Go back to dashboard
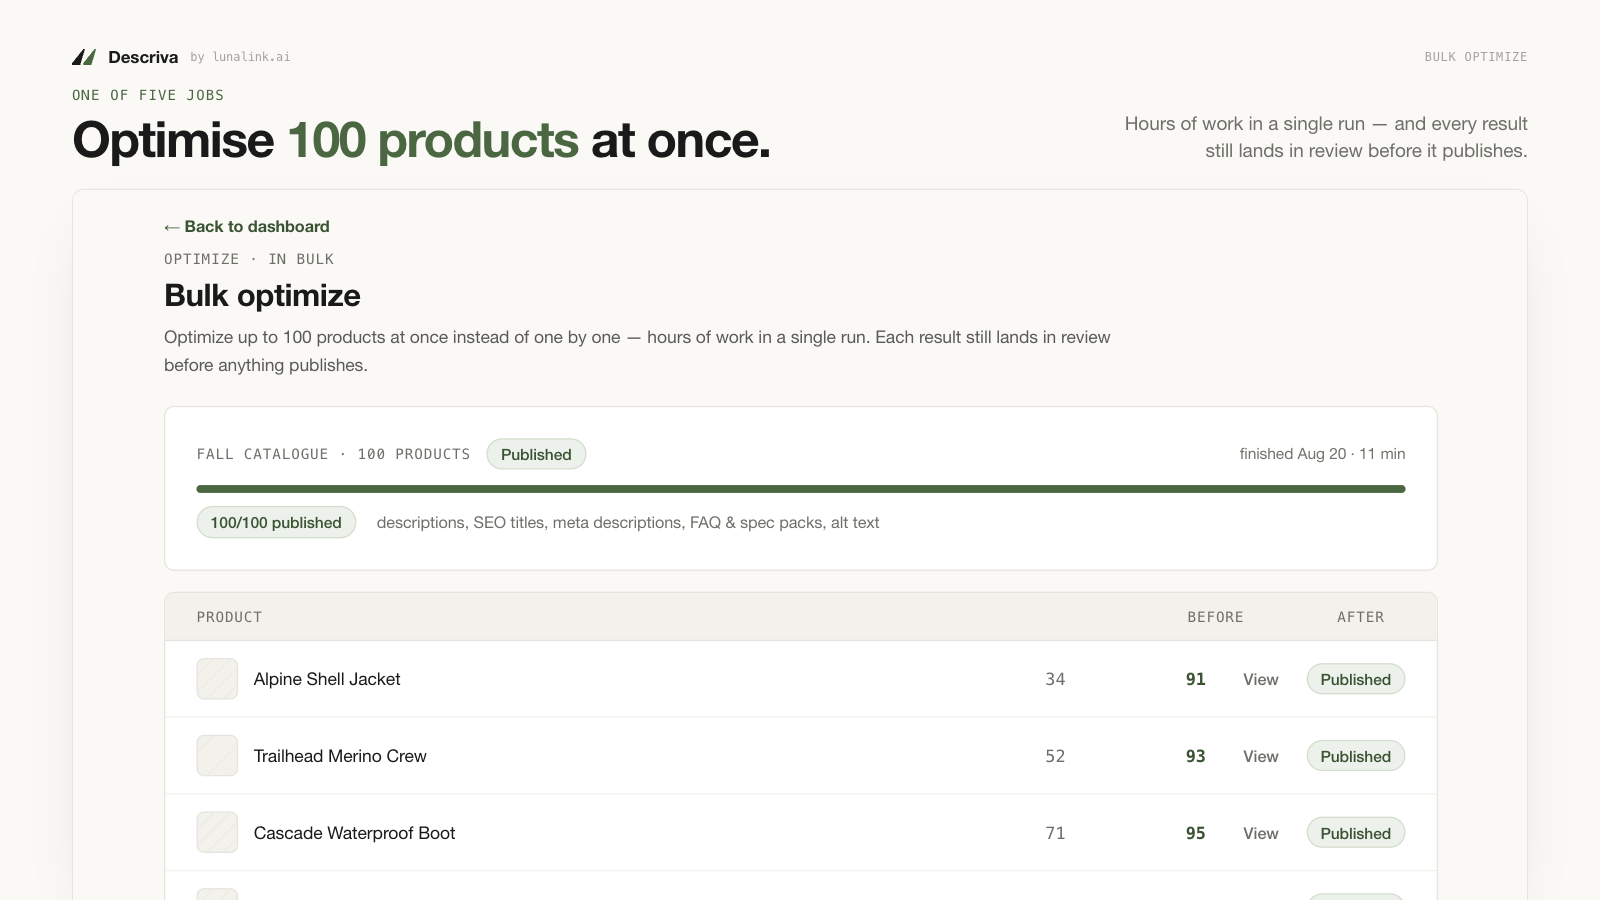1600x900 pixels. [x=247, y=227]
